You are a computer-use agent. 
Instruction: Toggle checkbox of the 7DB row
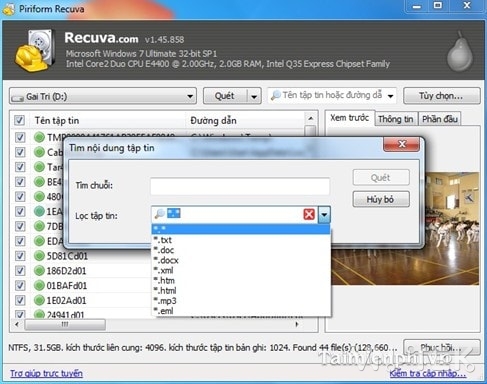point(20,226)
